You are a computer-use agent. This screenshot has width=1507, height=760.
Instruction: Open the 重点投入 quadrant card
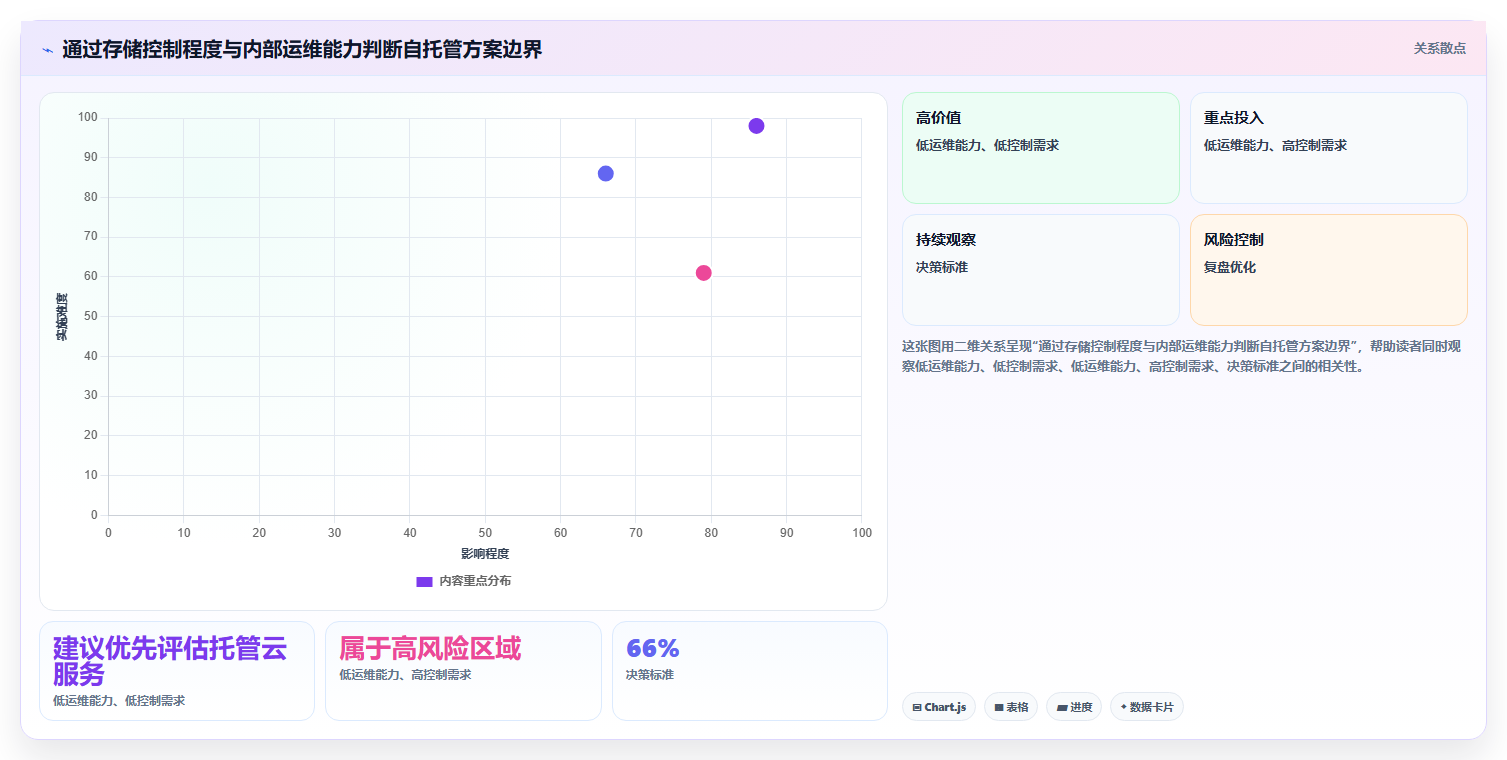tap(1329, 148)
